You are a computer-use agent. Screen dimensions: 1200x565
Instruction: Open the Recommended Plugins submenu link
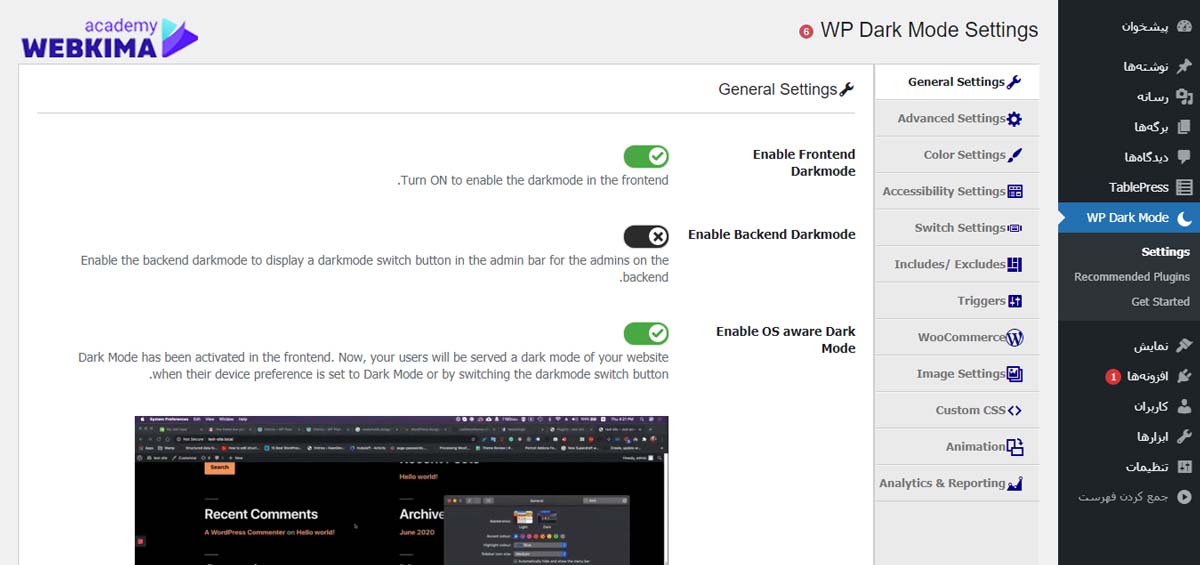(x=1132, y=277)
